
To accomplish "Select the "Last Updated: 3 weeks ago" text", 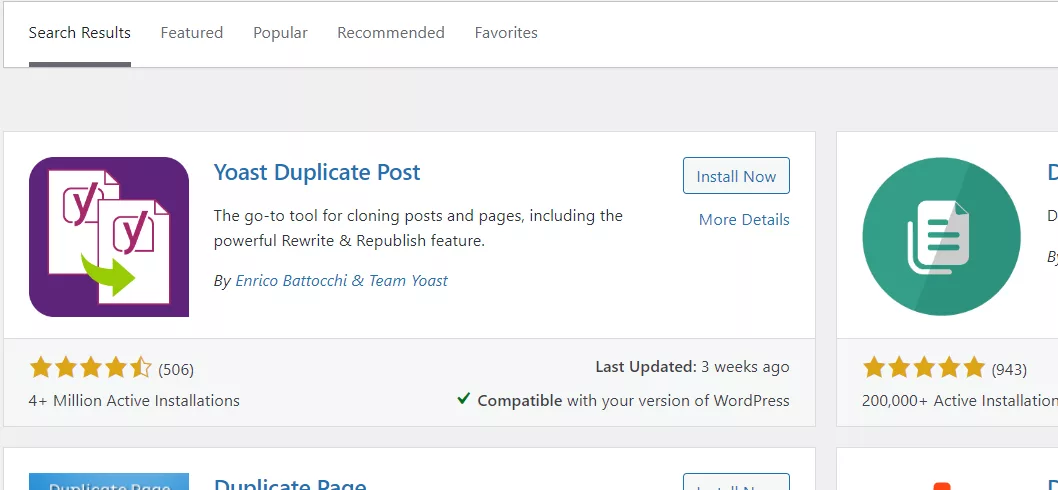I will [692, 367].
